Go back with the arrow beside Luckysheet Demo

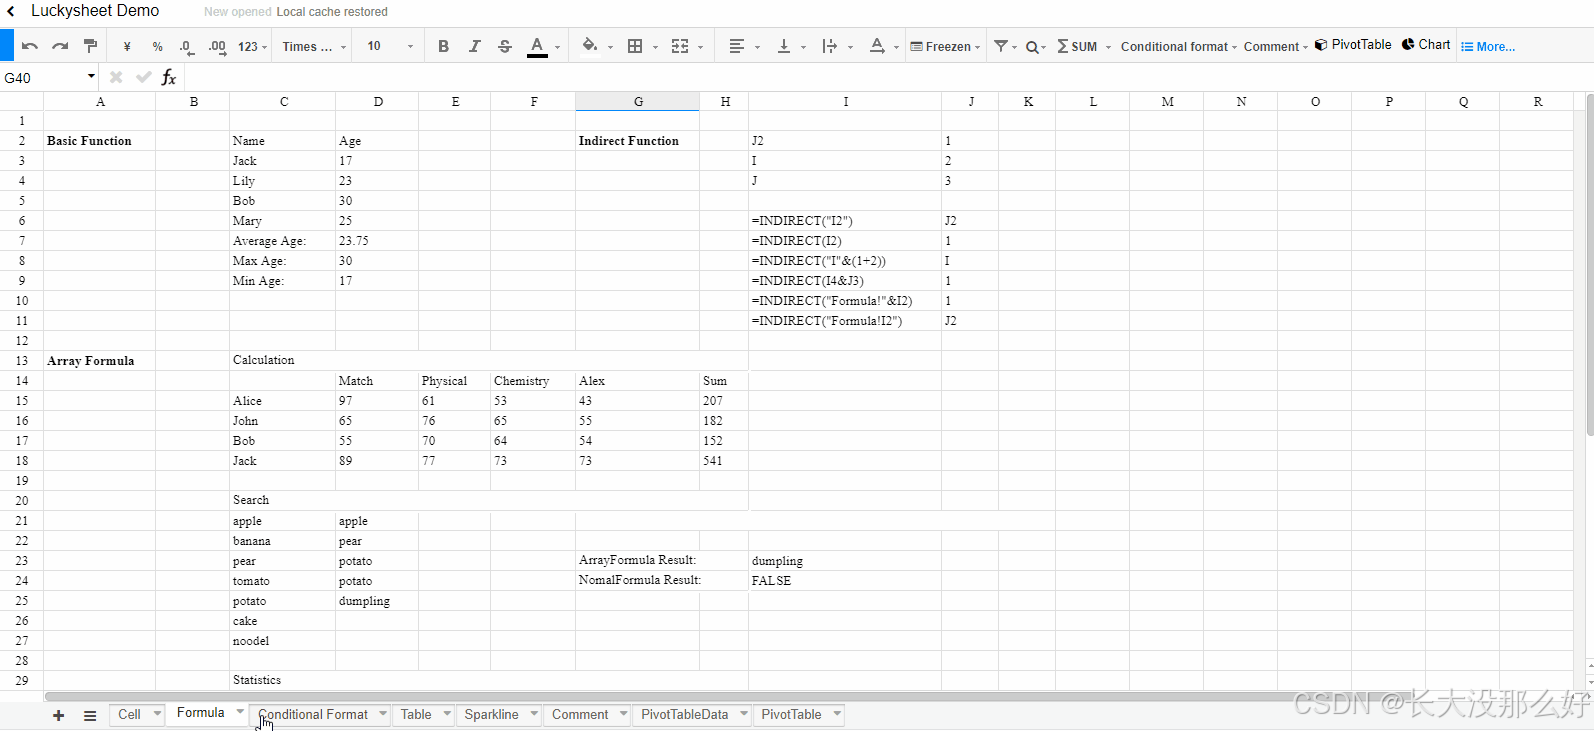[x=11, y=11]
